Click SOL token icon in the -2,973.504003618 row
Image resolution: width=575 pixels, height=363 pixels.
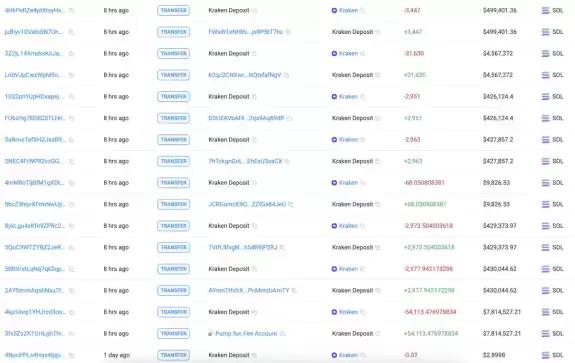(x=546, y=226)
